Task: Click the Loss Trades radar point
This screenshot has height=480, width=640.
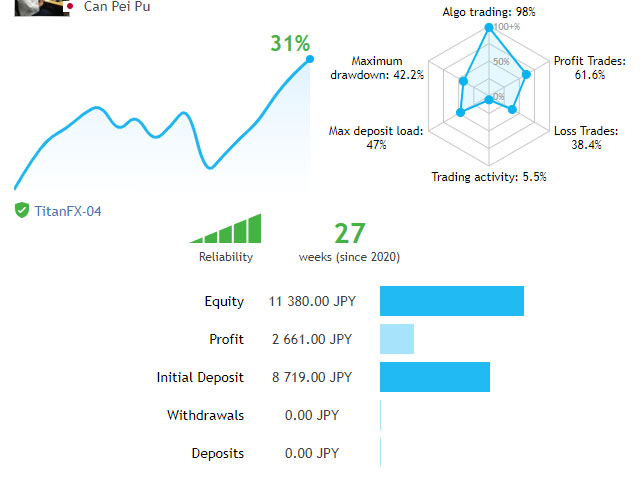Action: point(513,109)
